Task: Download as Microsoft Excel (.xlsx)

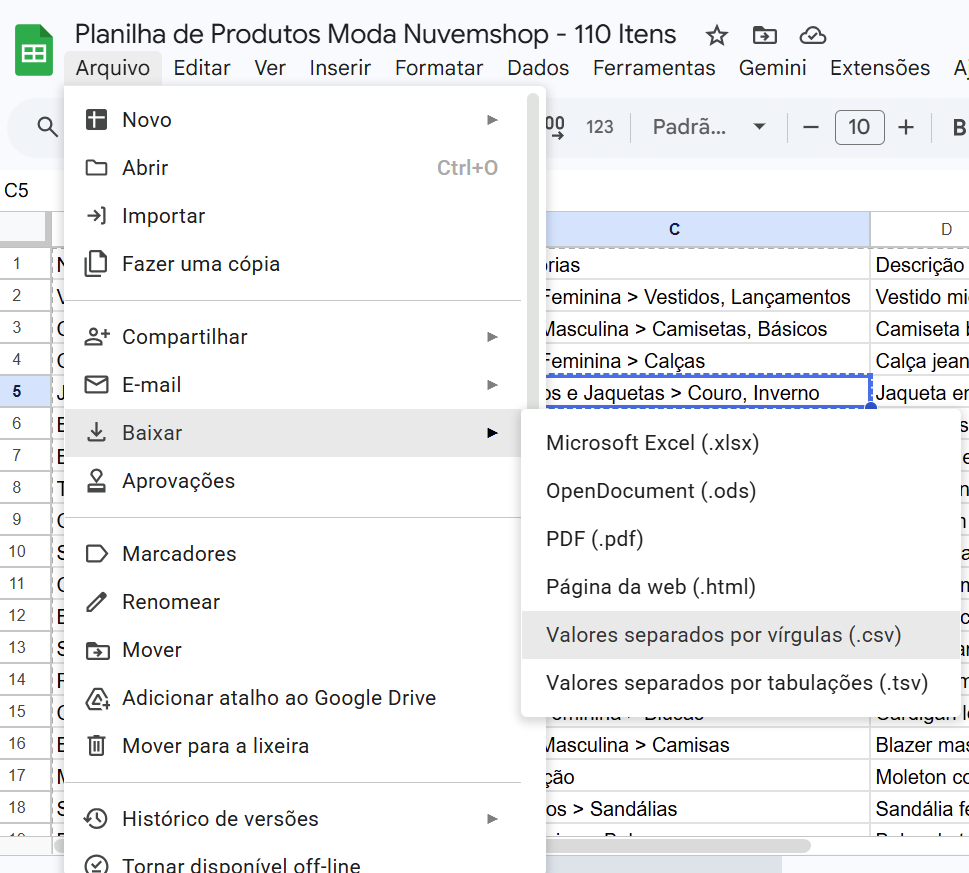Action: click(x=741, y=444)
